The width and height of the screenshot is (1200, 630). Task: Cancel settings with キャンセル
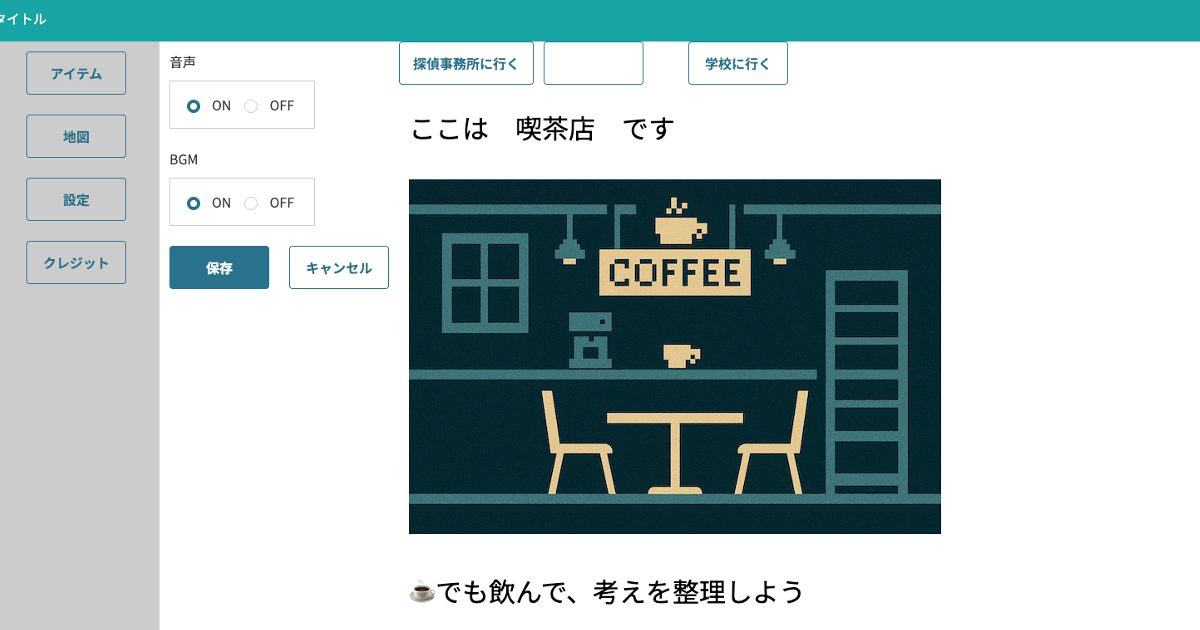[x=339, y=267]
